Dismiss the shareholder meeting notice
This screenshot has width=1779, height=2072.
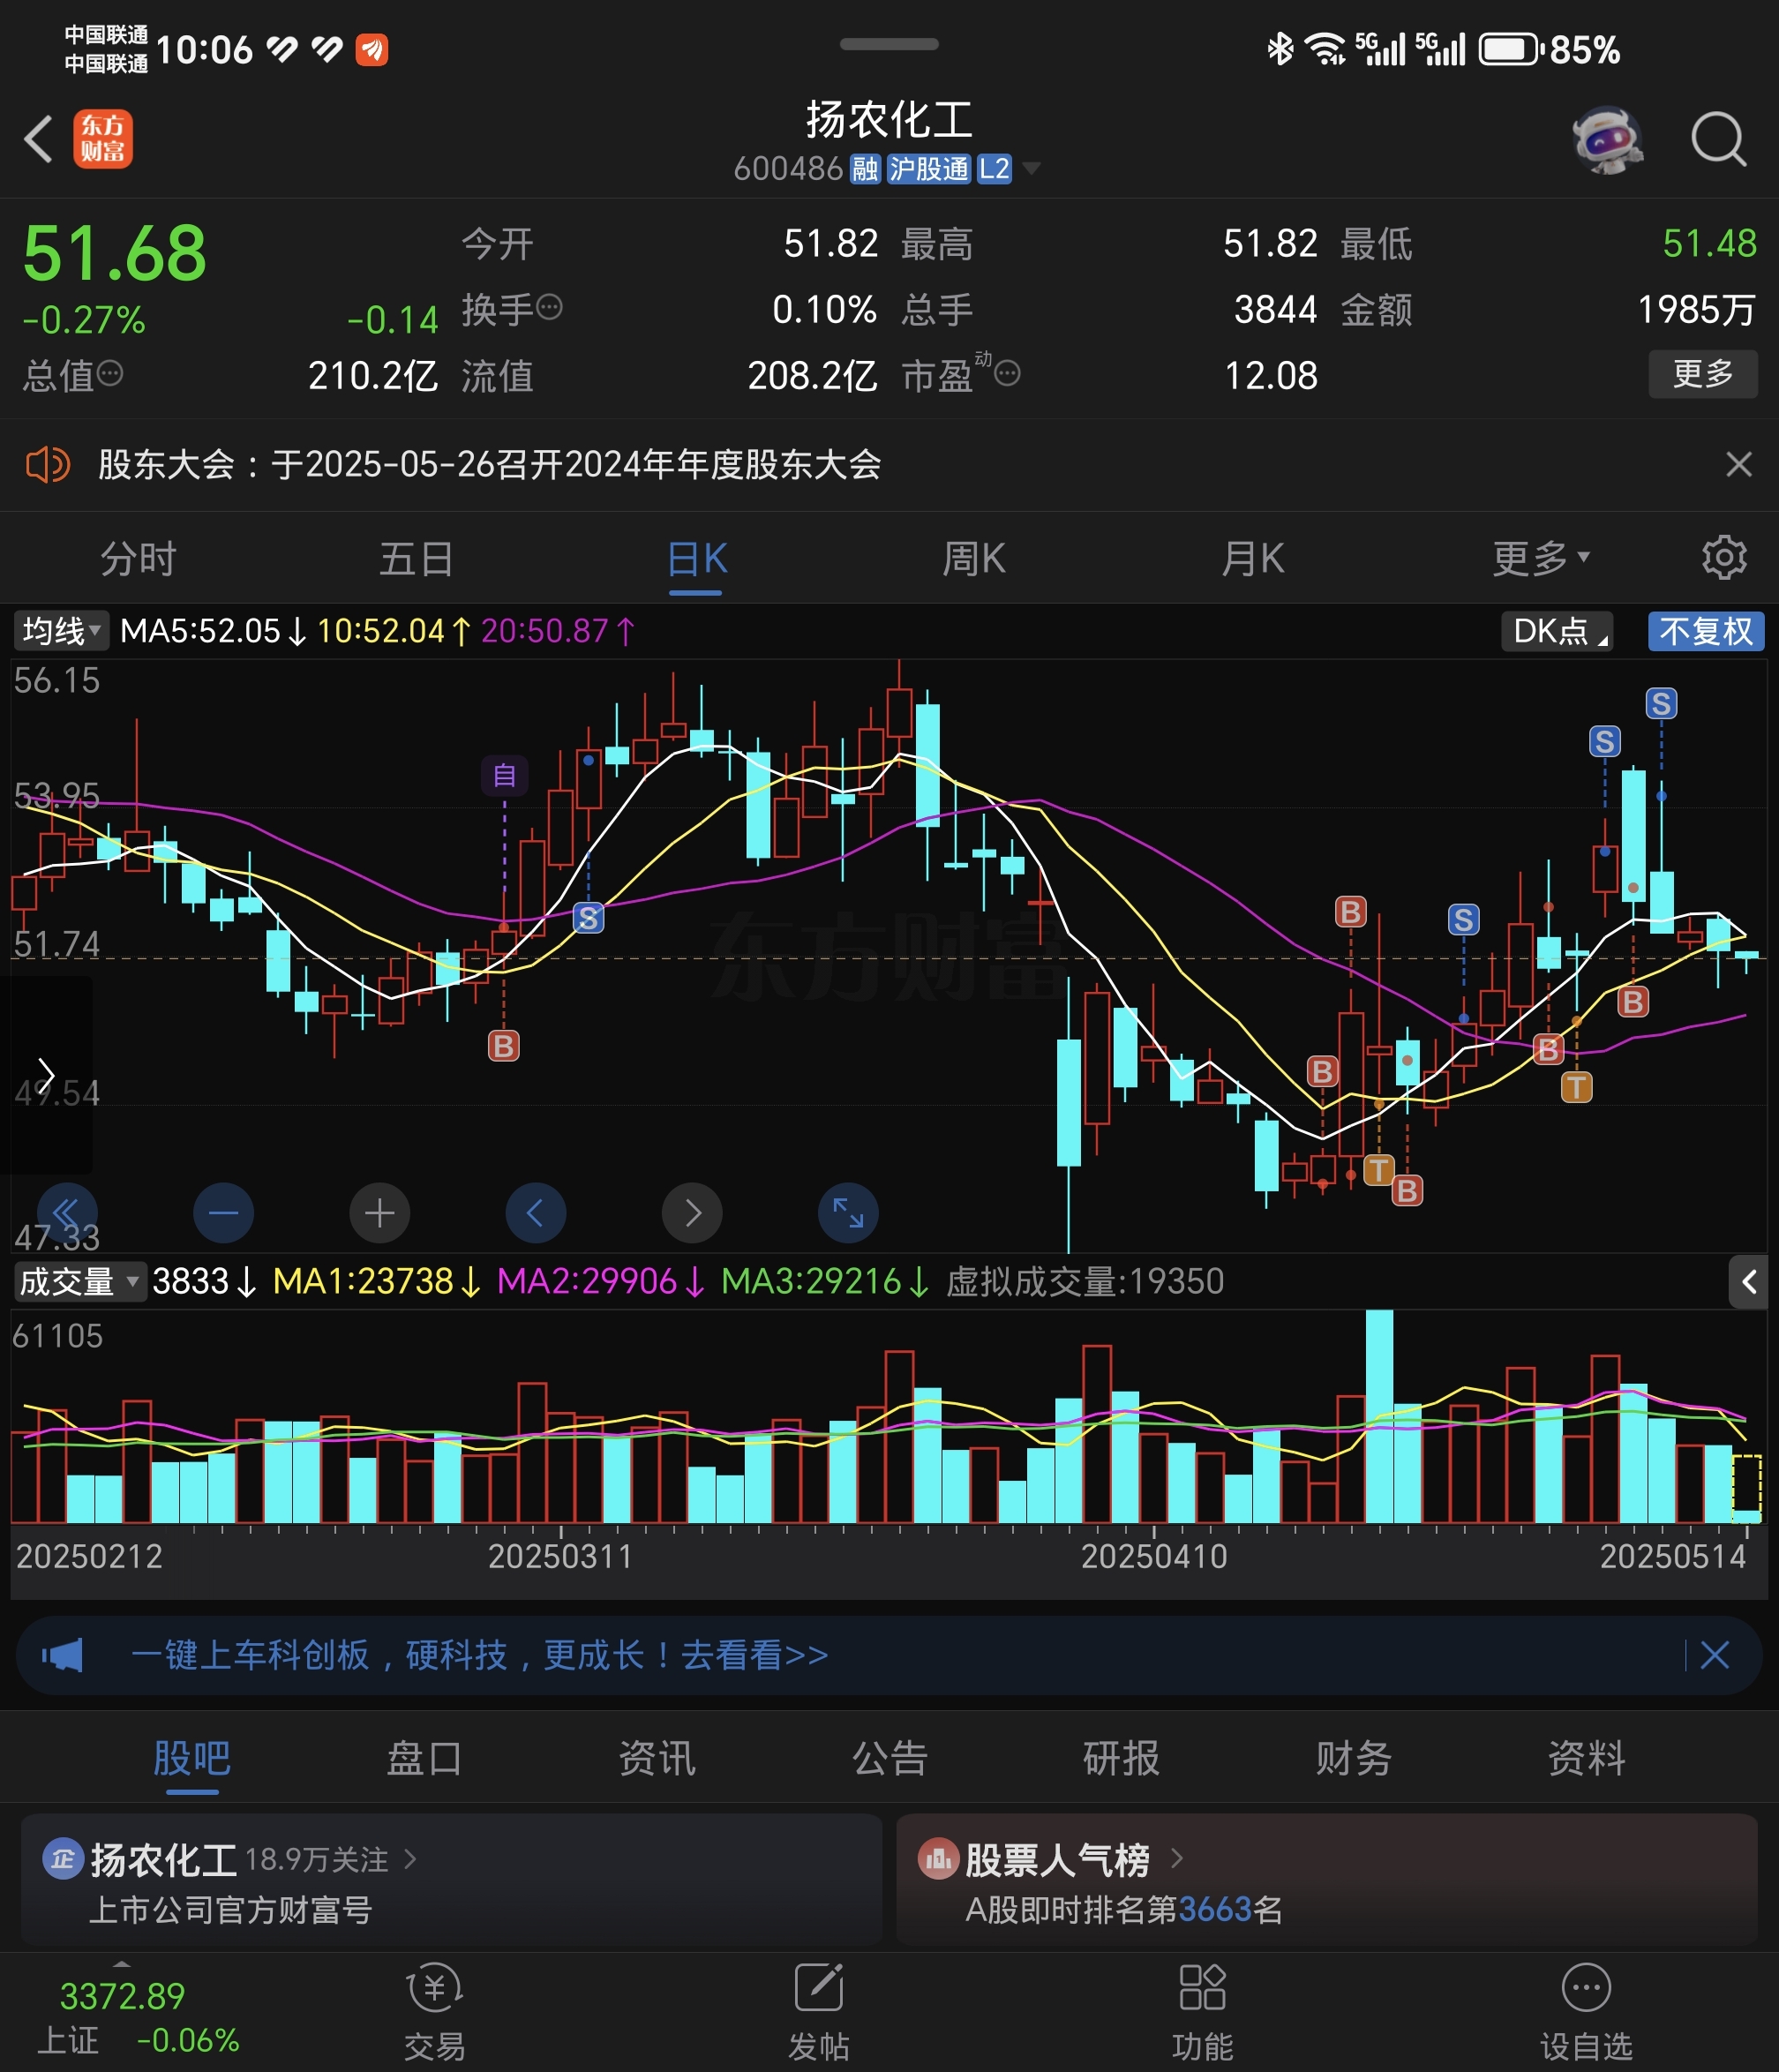(1739, 464)
